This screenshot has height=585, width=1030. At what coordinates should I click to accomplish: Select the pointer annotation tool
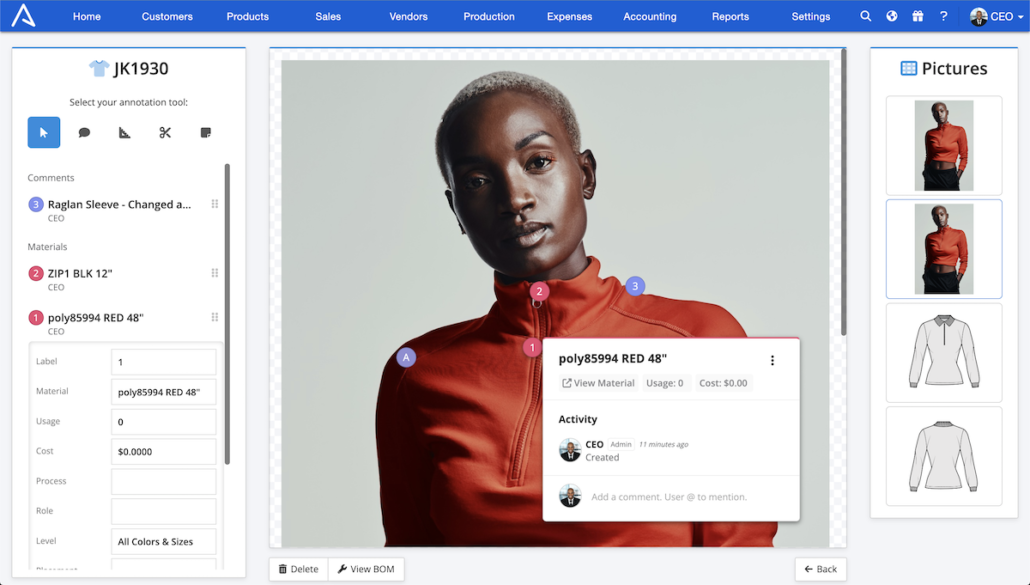(44, 133)
